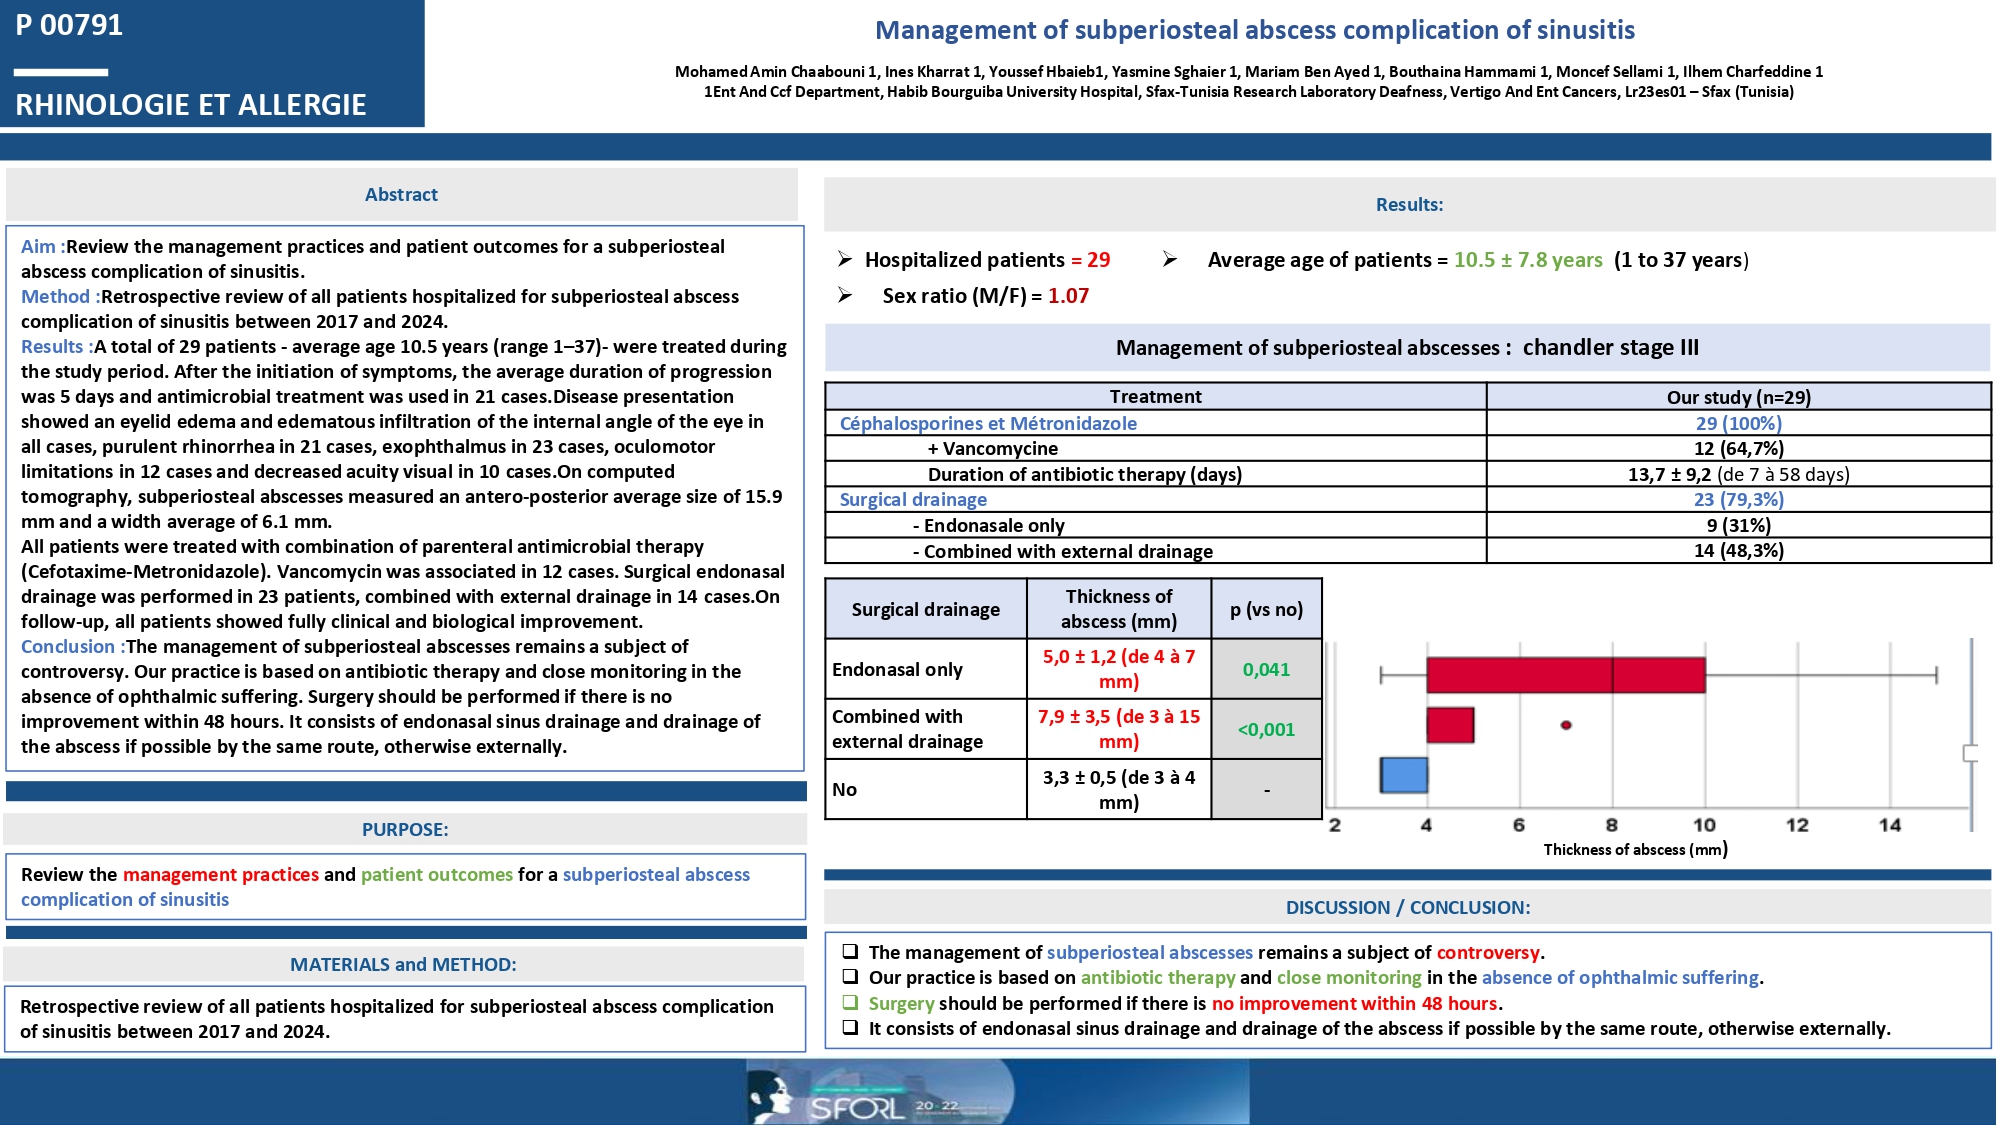Click the white bar under P 00791
Image resolution: width=2000 pixels, height=1125 pixels.
[x=61, y=72]
